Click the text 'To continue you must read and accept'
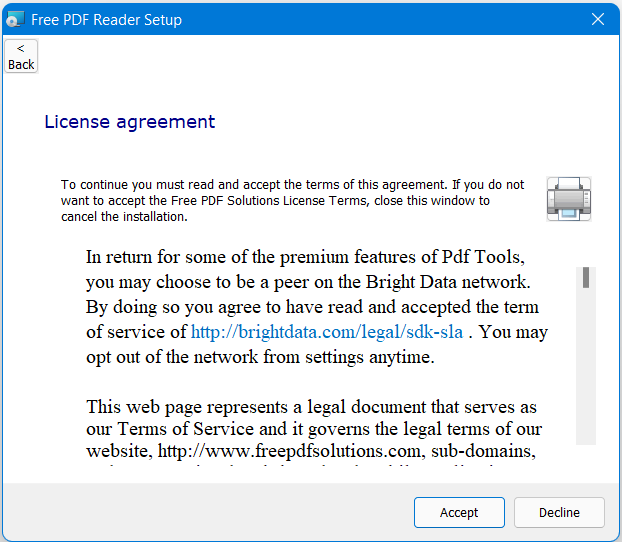 click(170, 185)
